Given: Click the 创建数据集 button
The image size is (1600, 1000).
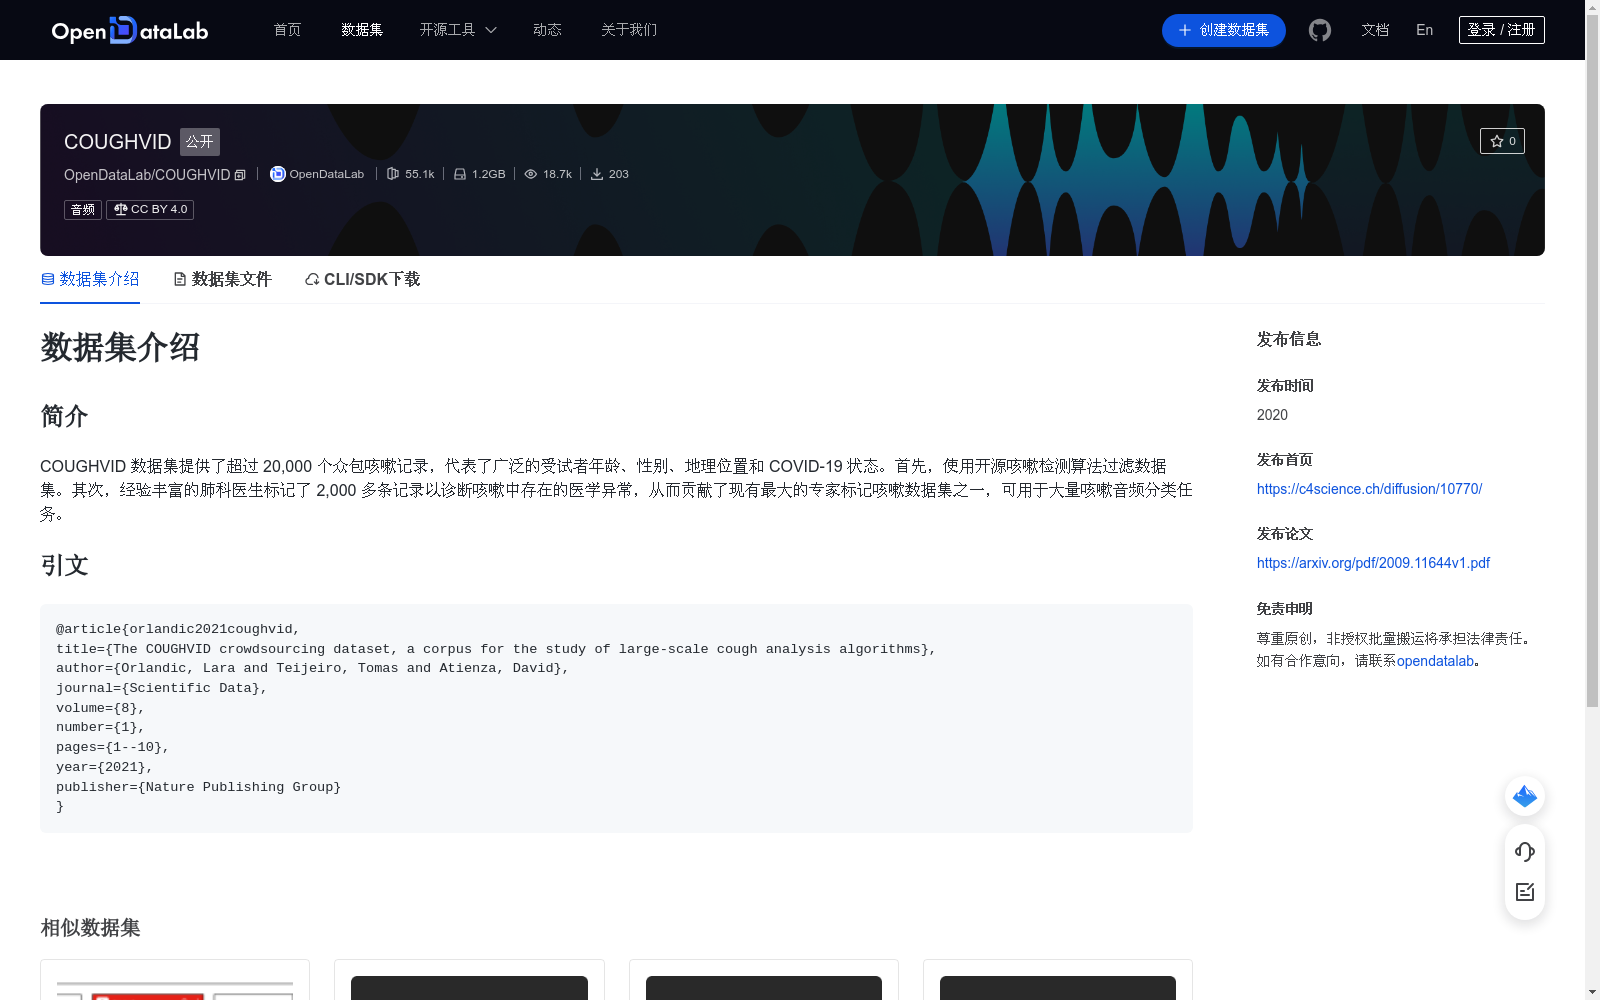Looking at the screenshot, I should coord(1224,30).
